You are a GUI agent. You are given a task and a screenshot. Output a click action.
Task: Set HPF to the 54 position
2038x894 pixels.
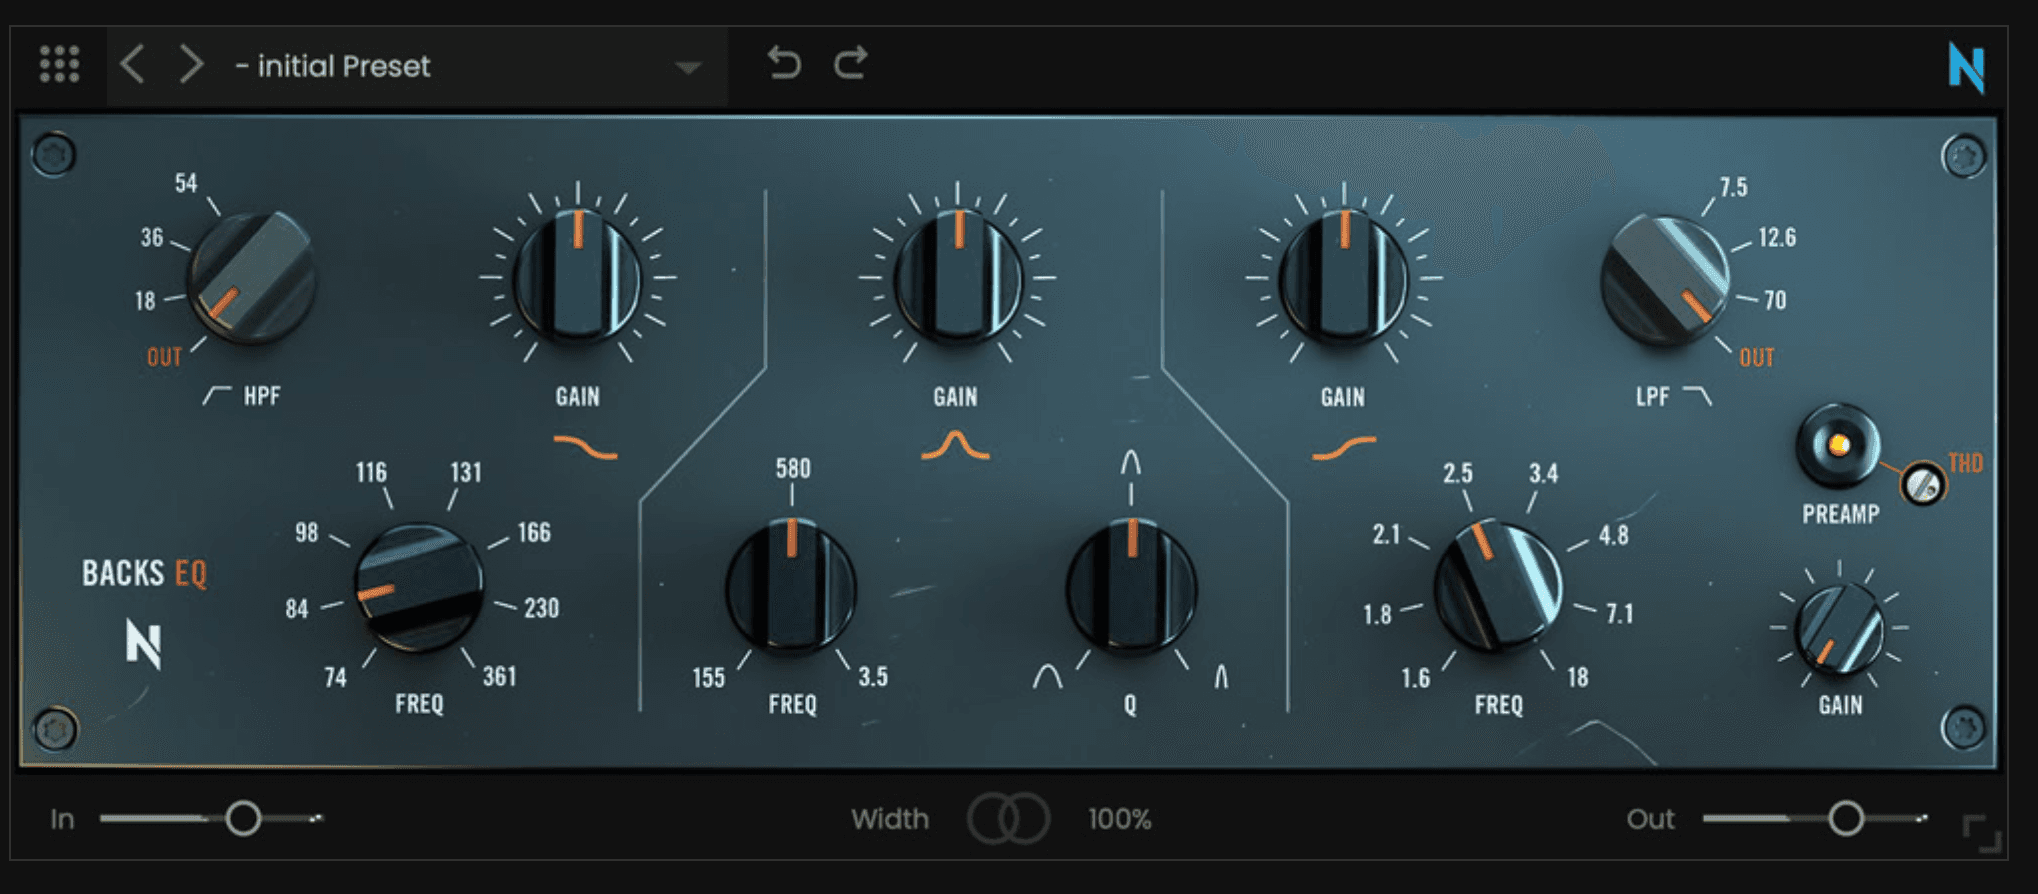(x=186, y=183)
